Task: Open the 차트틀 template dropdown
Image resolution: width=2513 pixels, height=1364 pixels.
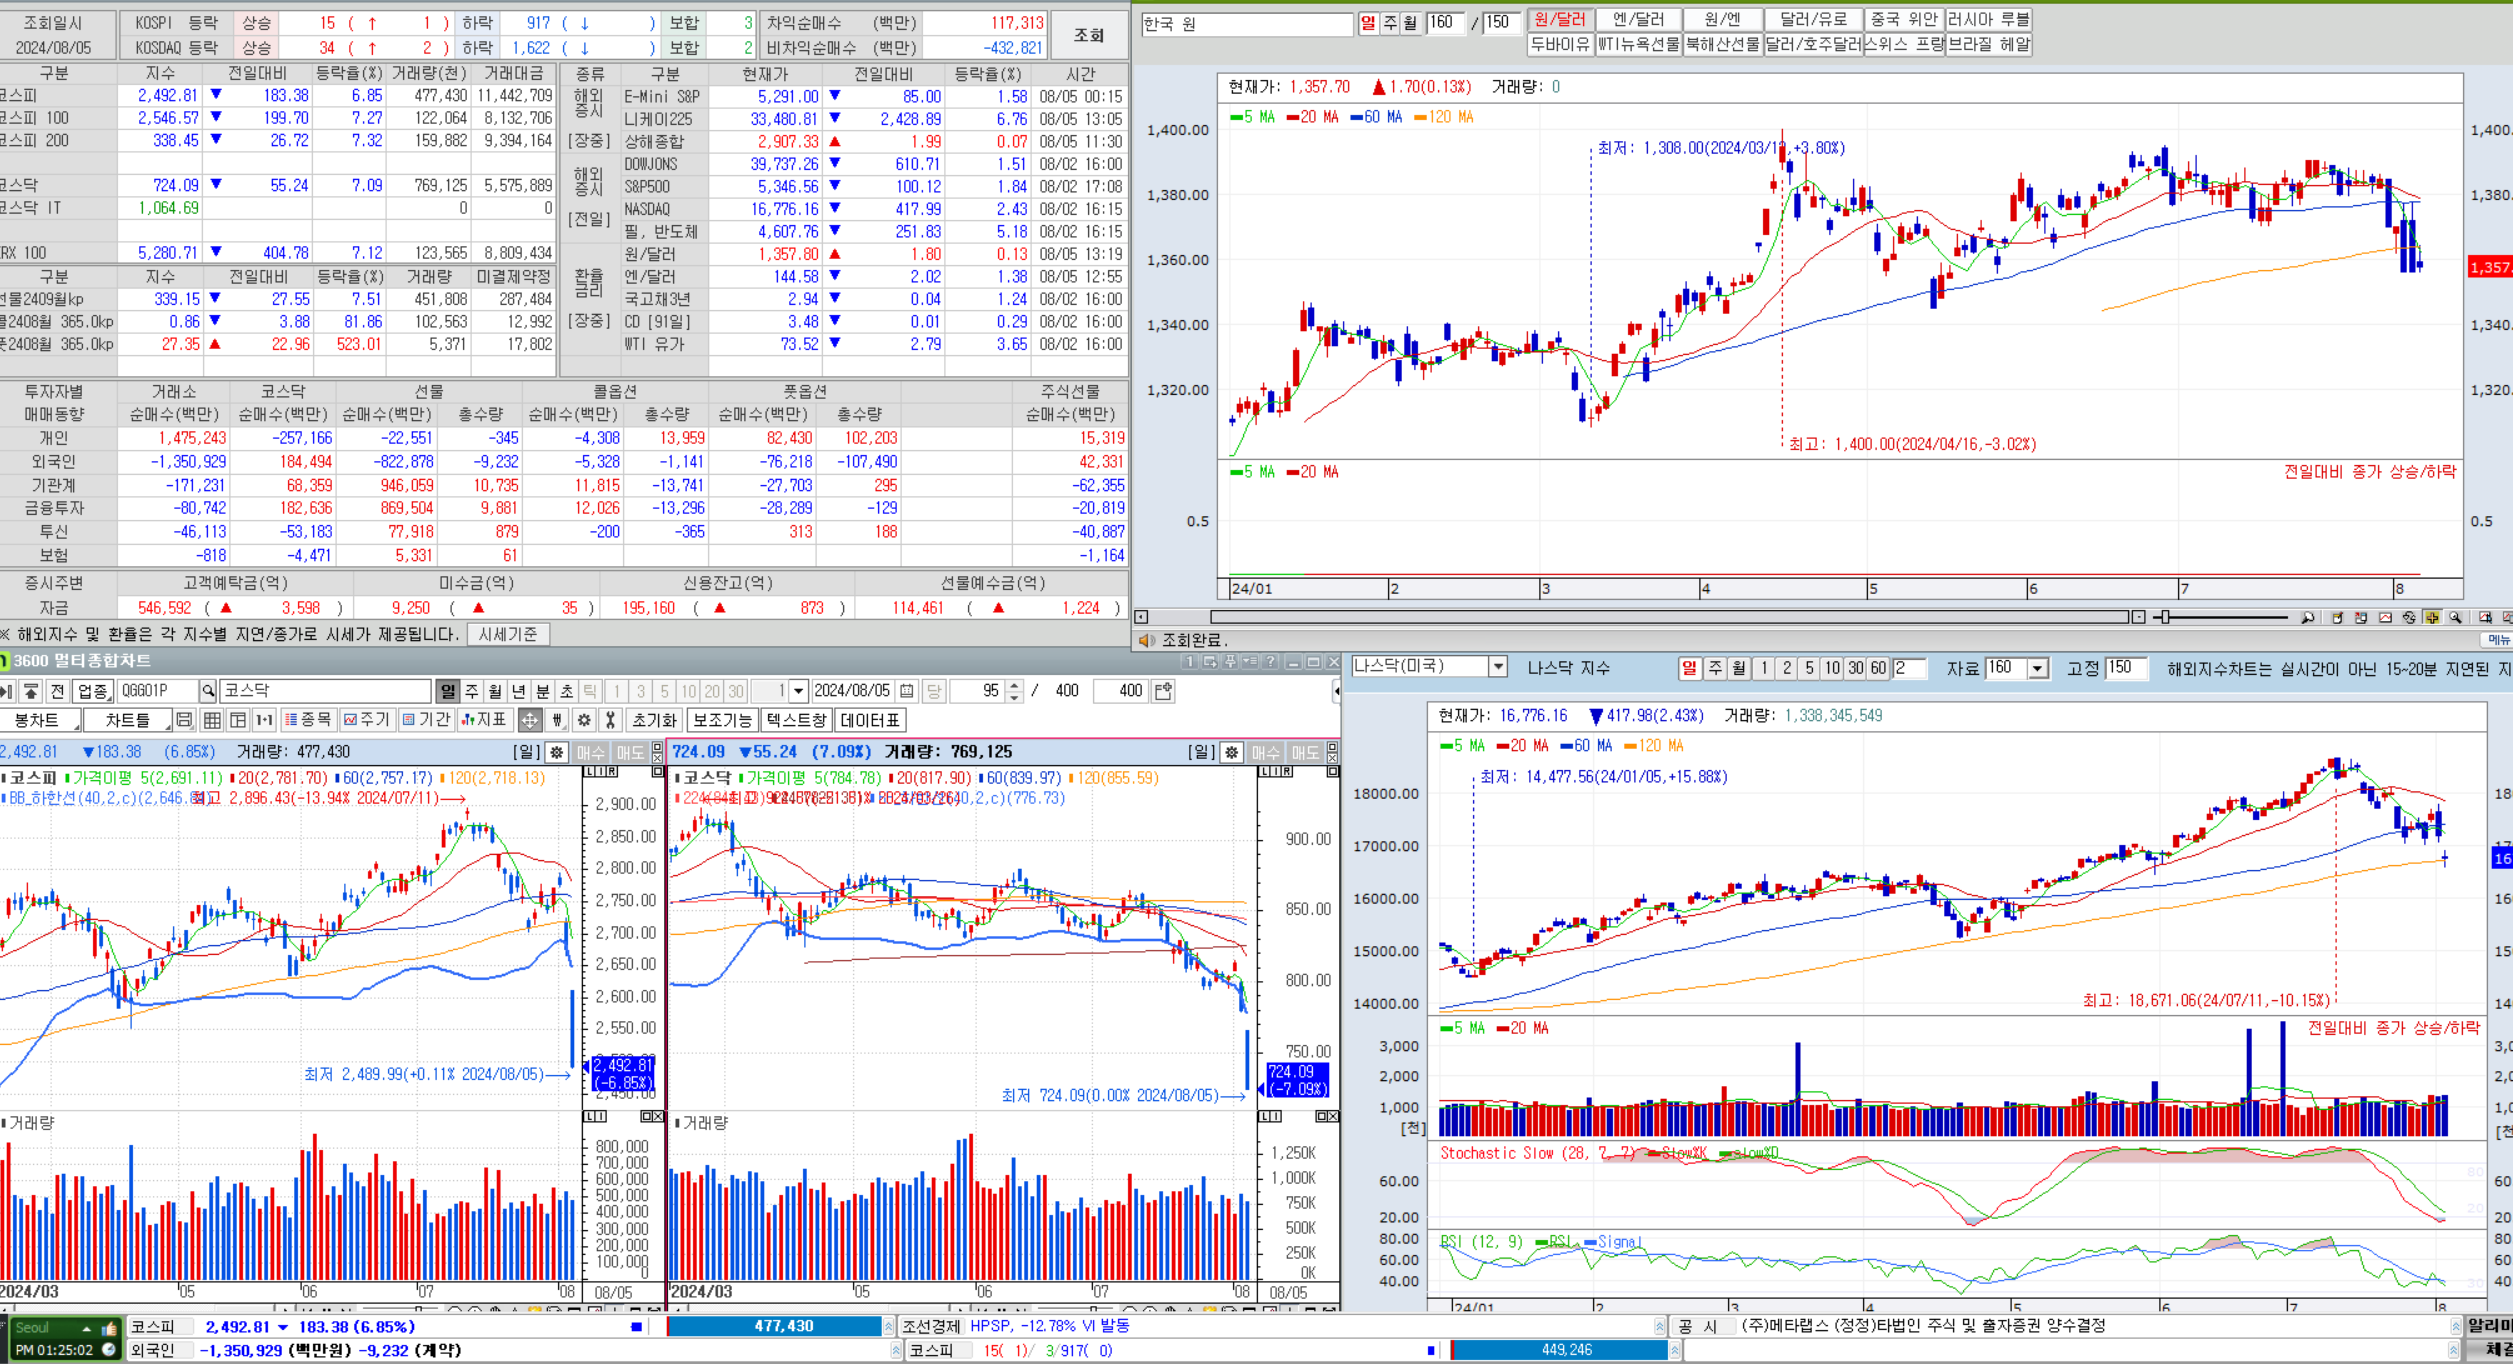Action: pos(128,720)
